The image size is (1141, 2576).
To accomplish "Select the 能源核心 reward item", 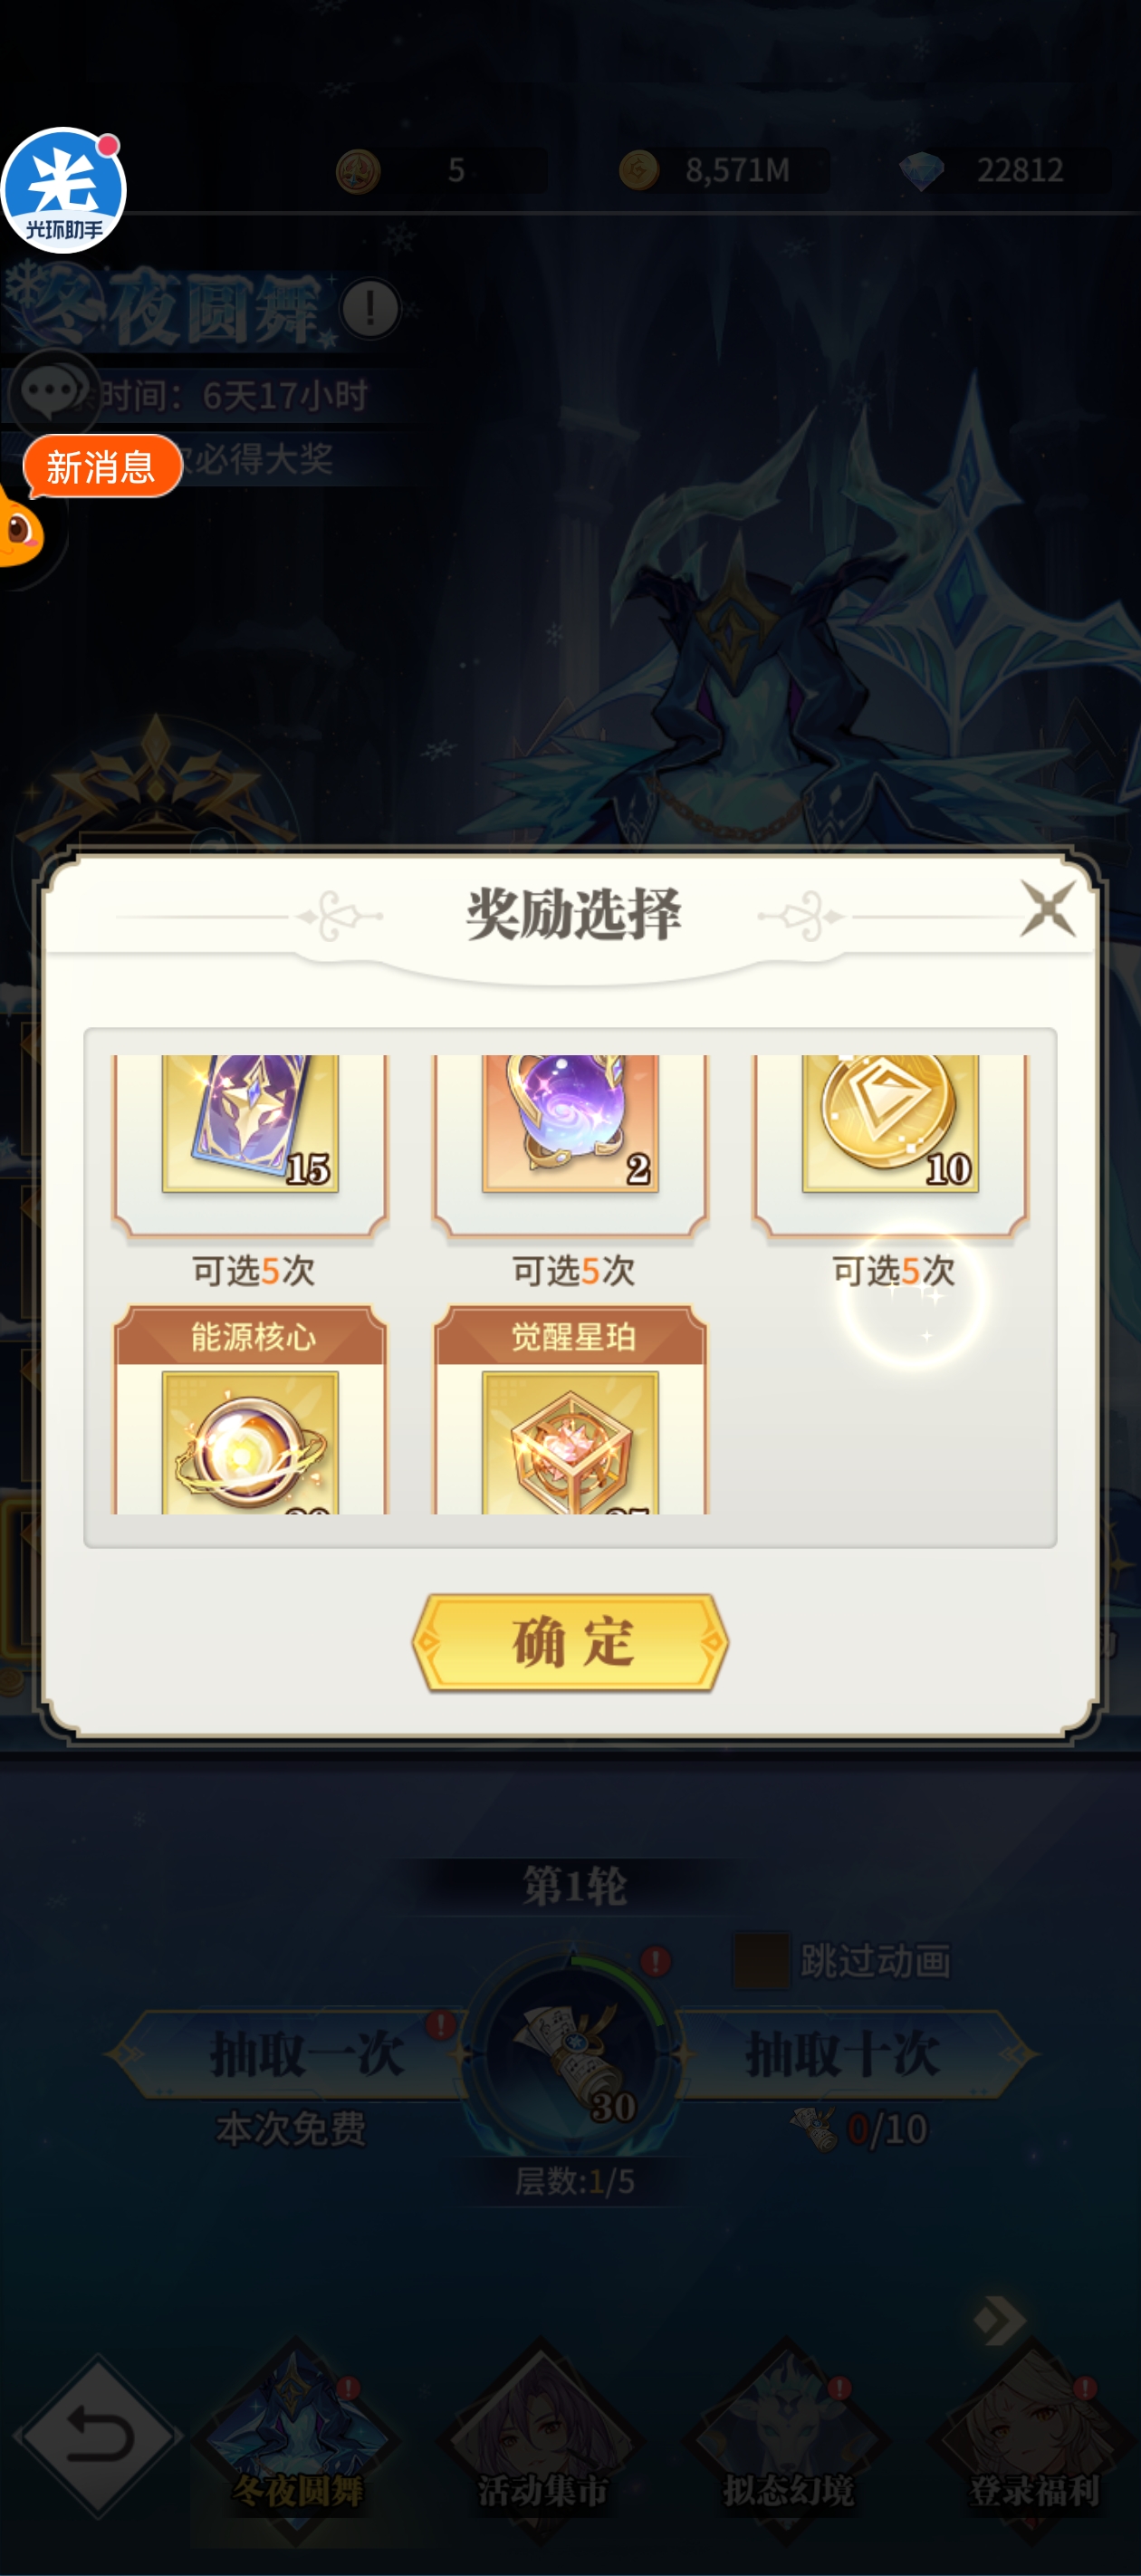I will pos(250,1410).
